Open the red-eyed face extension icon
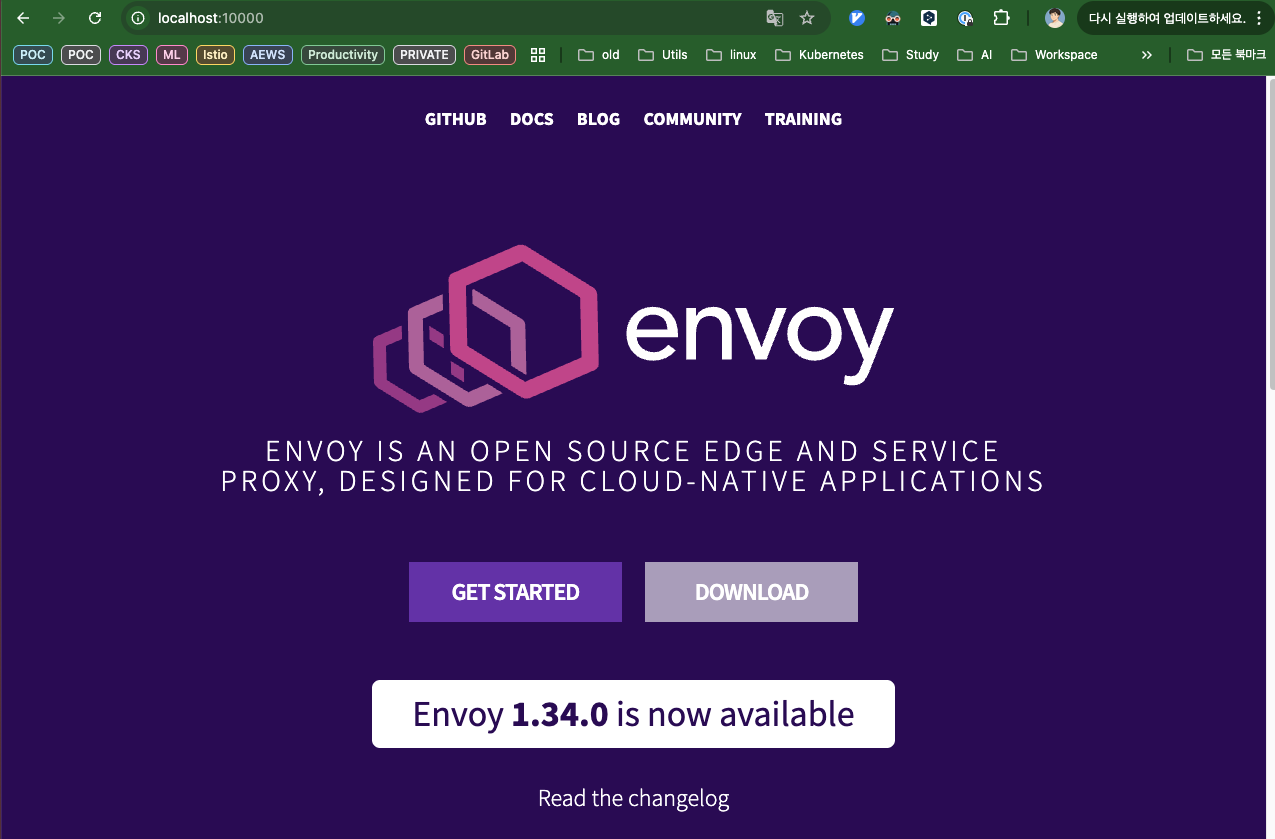 click(x=893, y=18)
